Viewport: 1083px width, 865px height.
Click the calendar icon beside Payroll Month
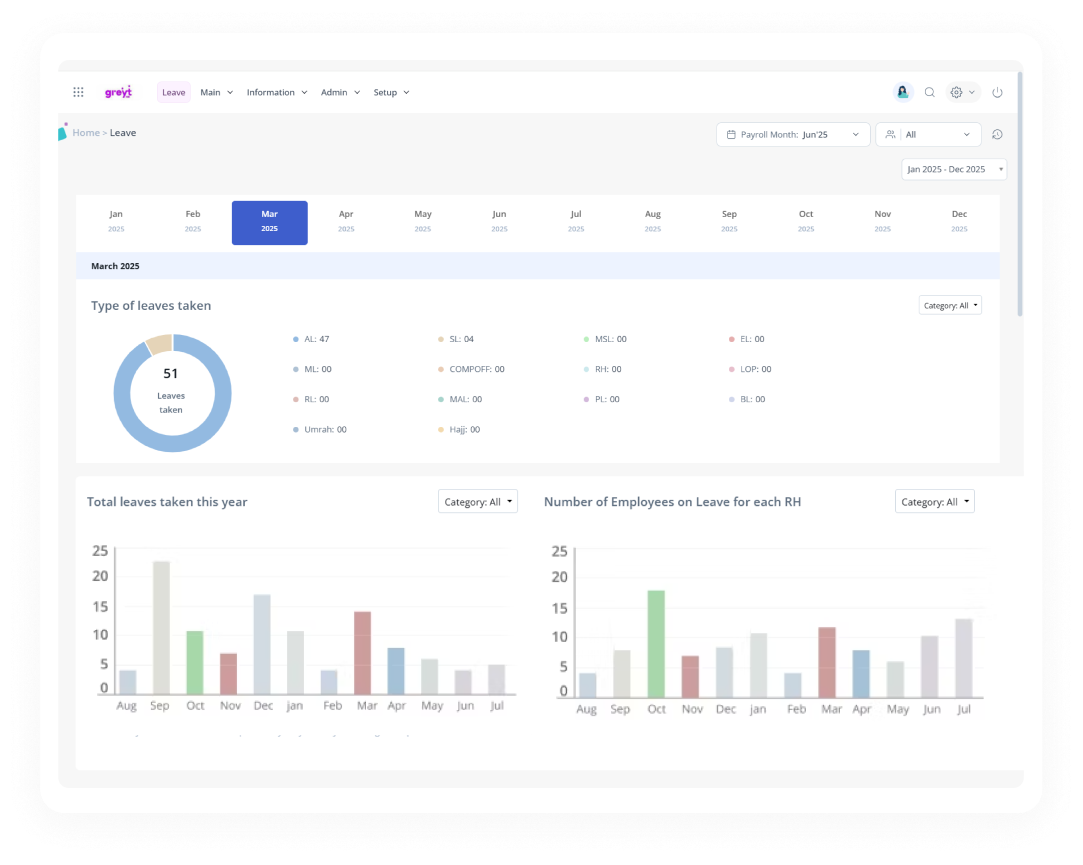(731, 135)
